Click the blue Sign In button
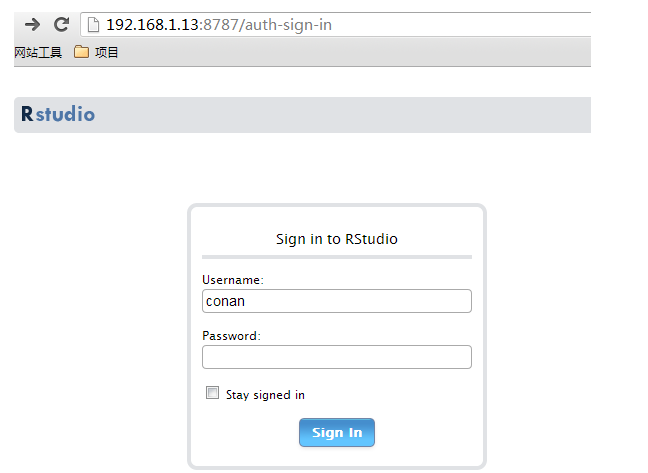Screen dimensions: 648x473 337,433
